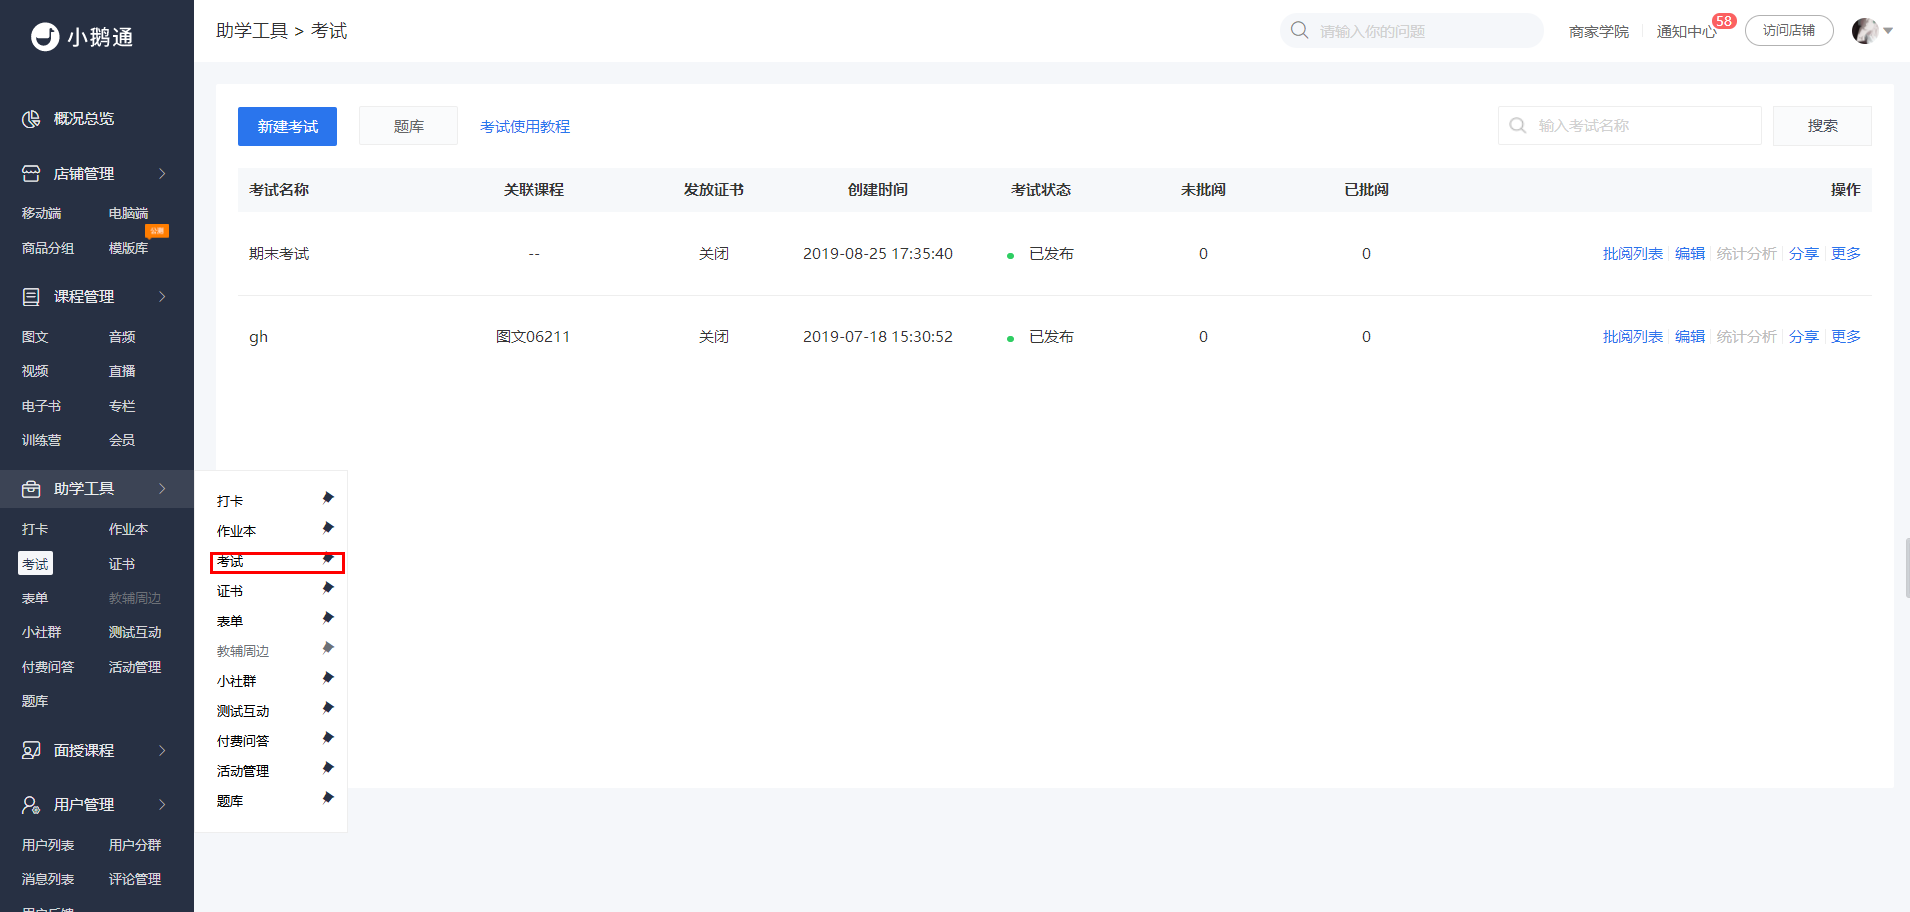Open the 考试使用教程 tutorial link
This screenshot has height=912, width=1910.
pos(525,127)
